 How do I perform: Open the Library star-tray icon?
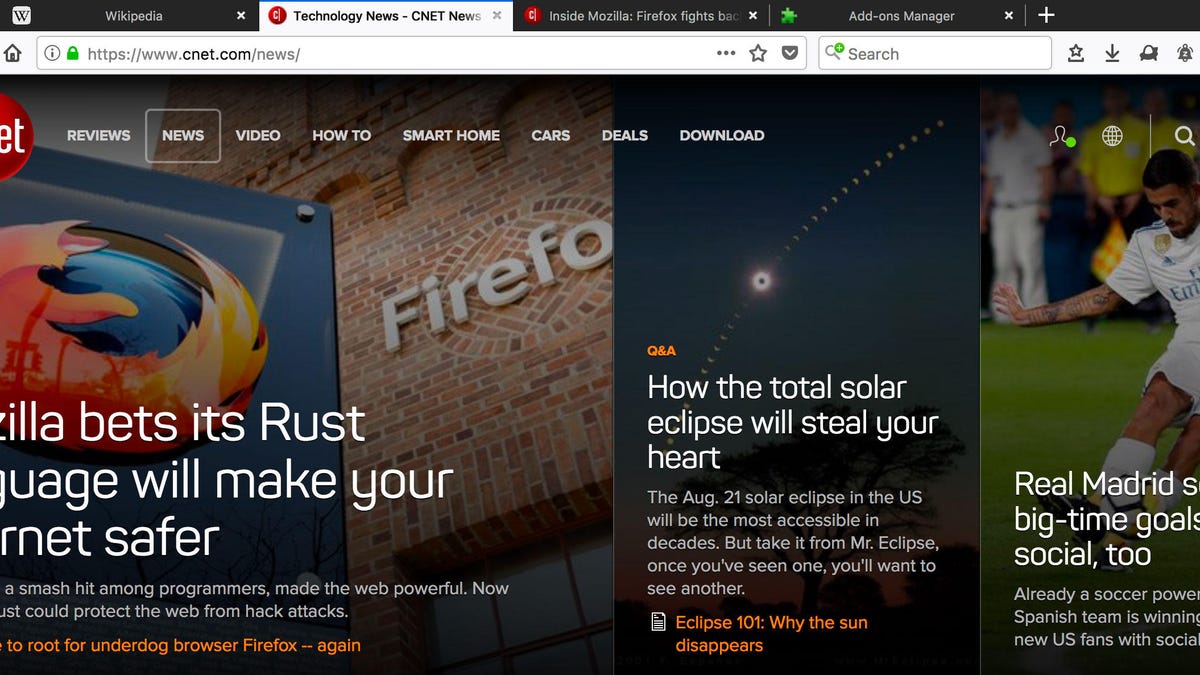click(1076, 53)
